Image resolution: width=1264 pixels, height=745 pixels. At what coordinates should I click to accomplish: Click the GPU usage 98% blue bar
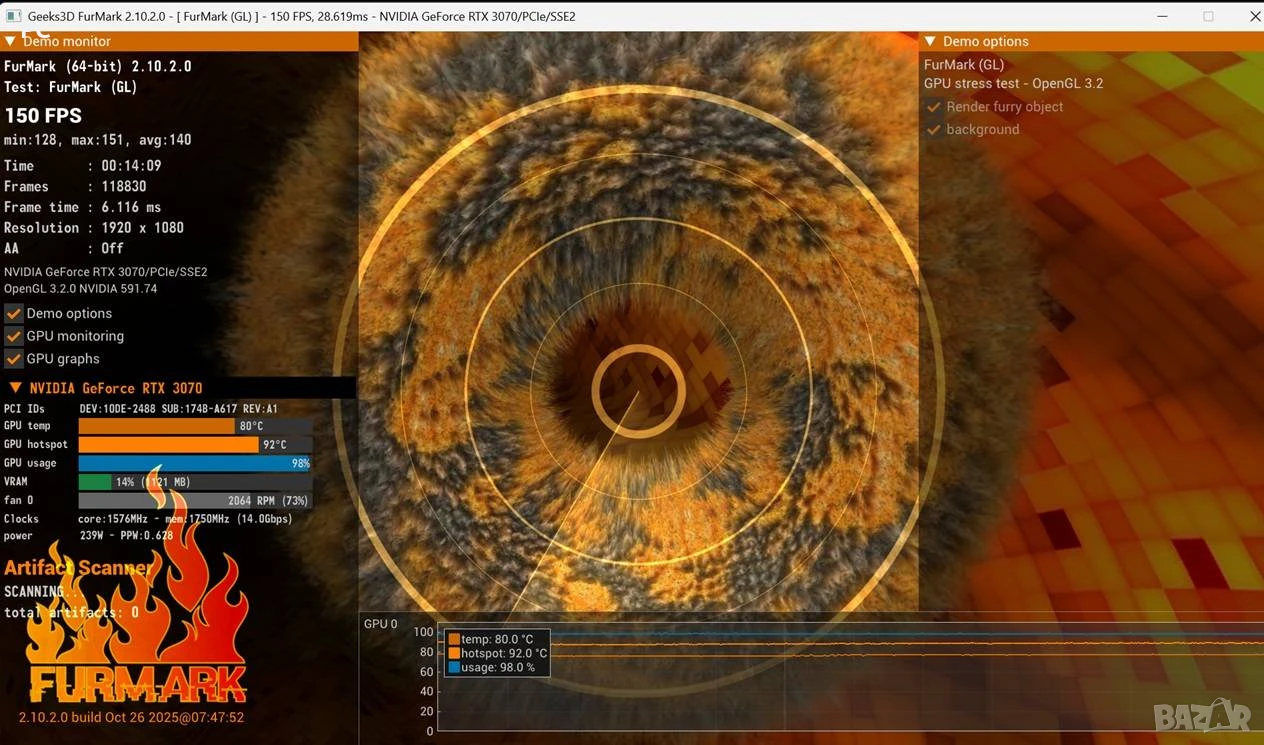[195, 463]
